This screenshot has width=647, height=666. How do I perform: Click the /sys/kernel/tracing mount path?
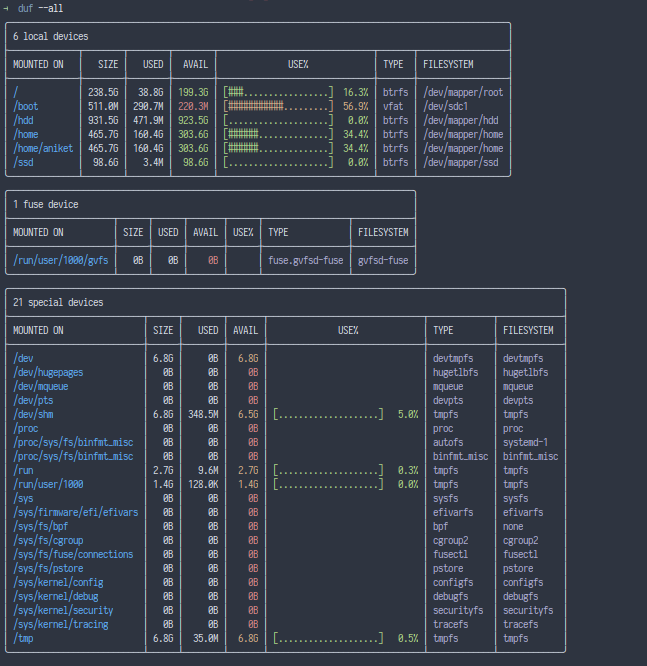[x=61, y=624]
